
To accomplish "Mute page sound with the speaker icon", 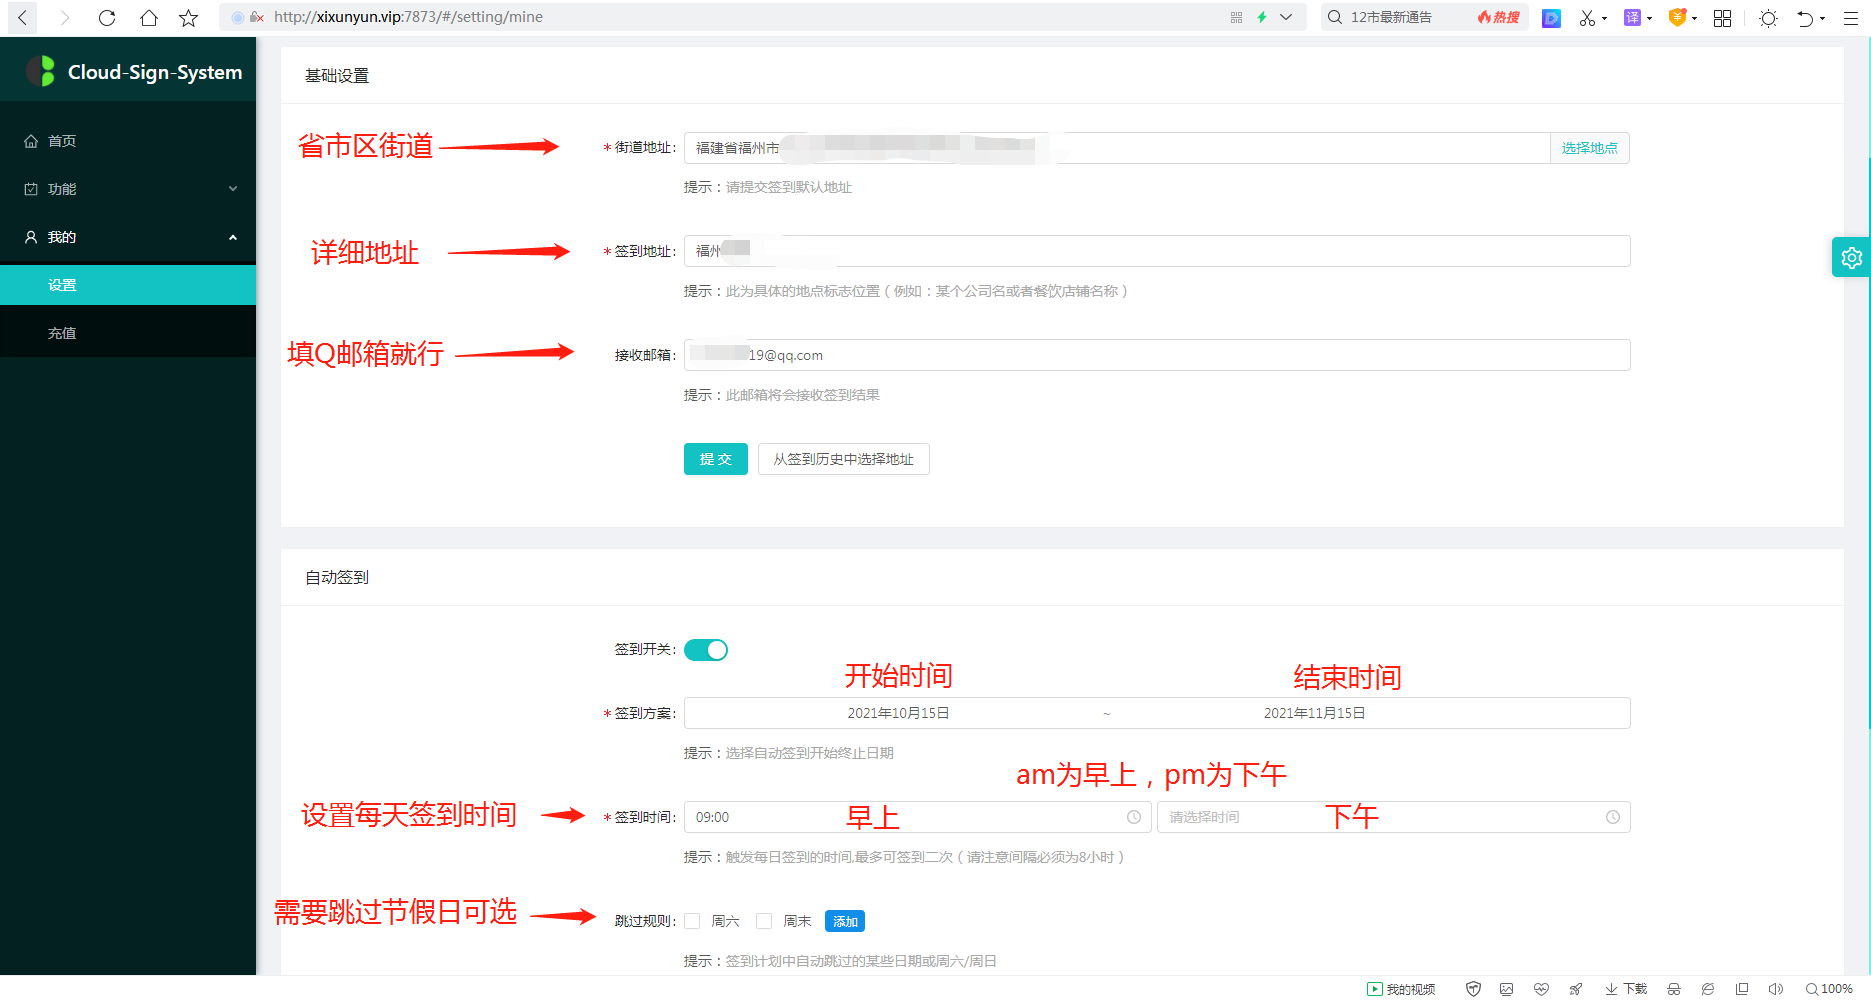I will pos(1776,989).
